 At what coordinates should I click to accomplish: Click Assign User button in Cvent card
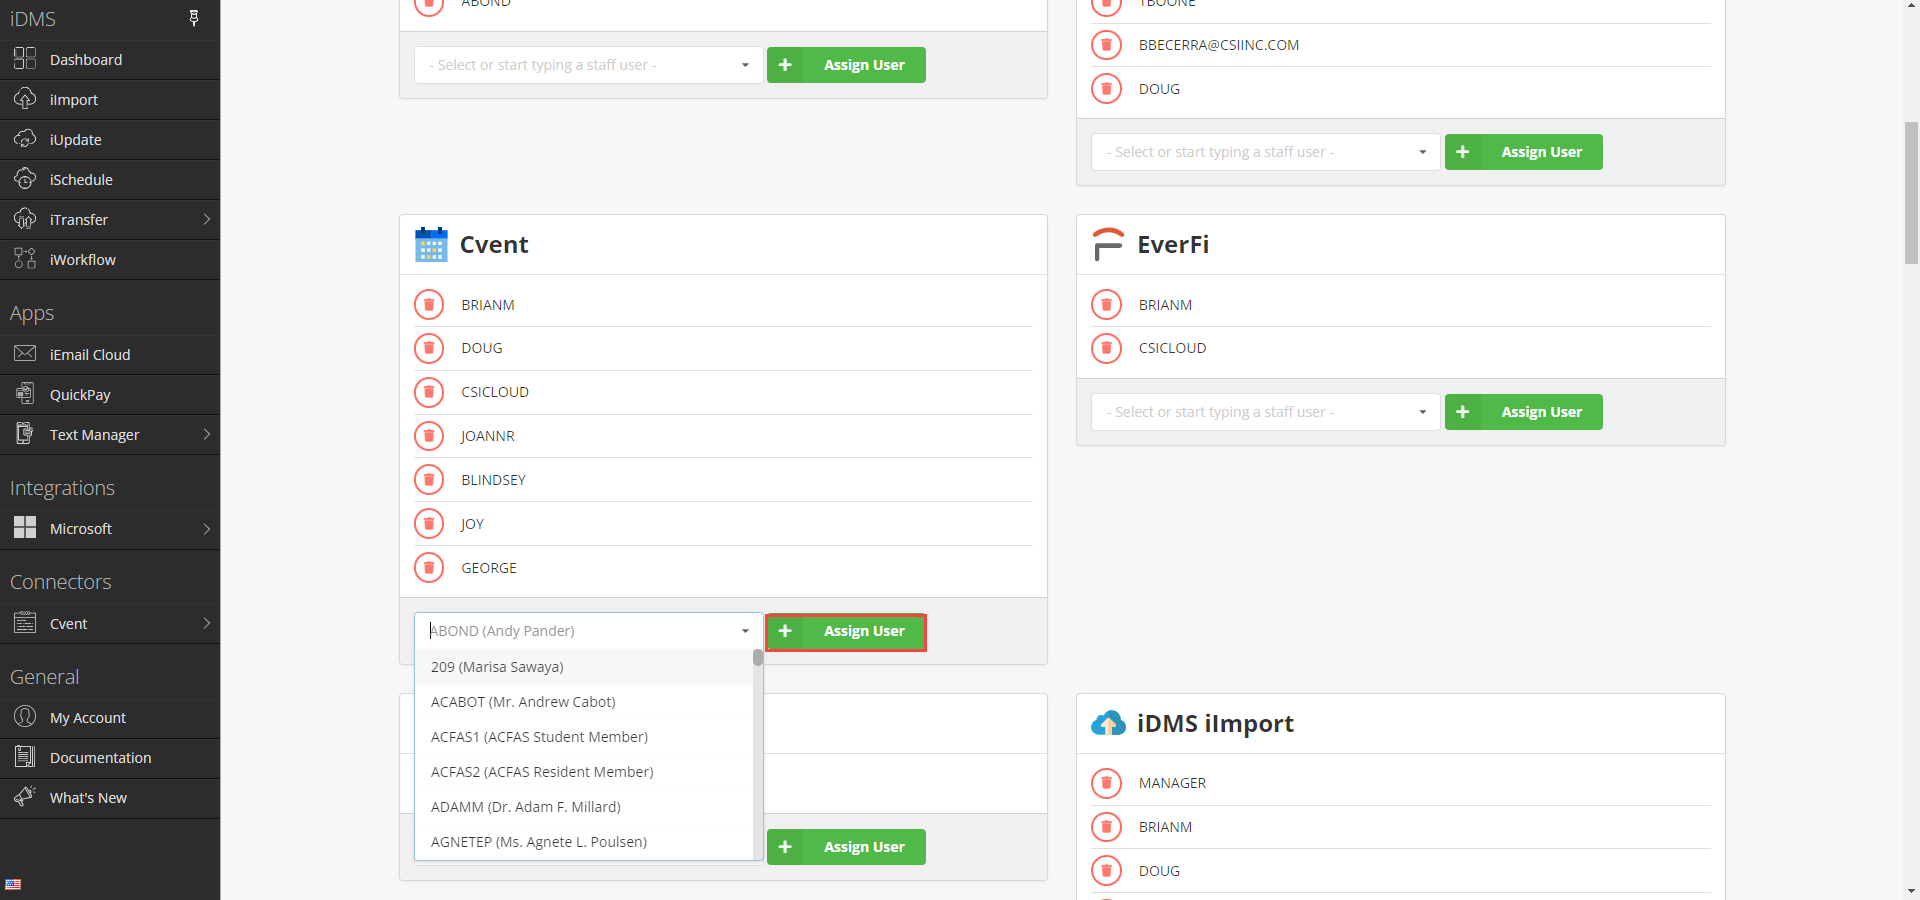coord(846,632)
